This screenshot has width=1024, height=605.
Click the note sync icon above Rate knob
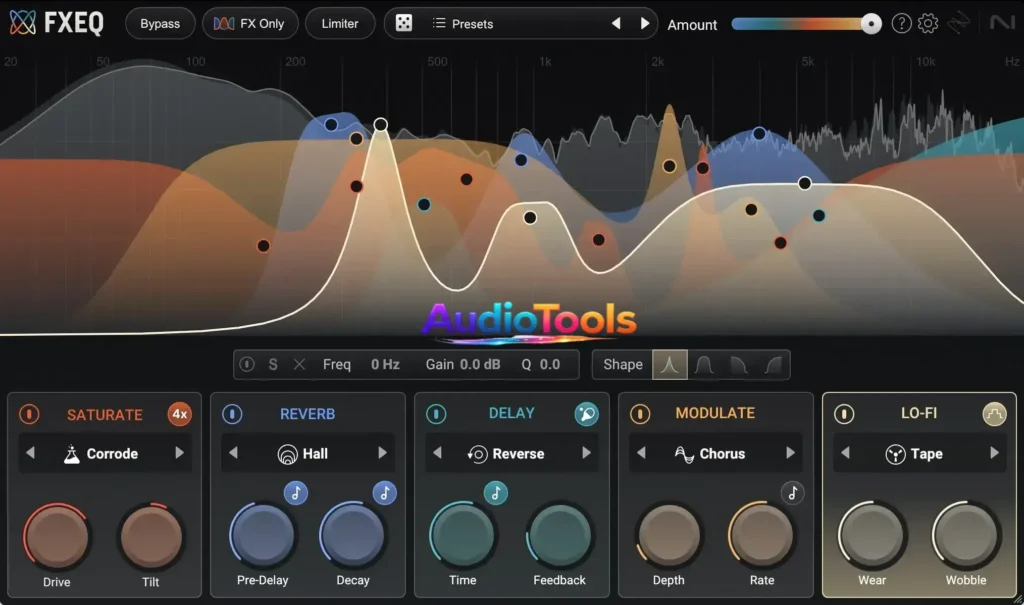pyautogui.click(x=794, y=492)
